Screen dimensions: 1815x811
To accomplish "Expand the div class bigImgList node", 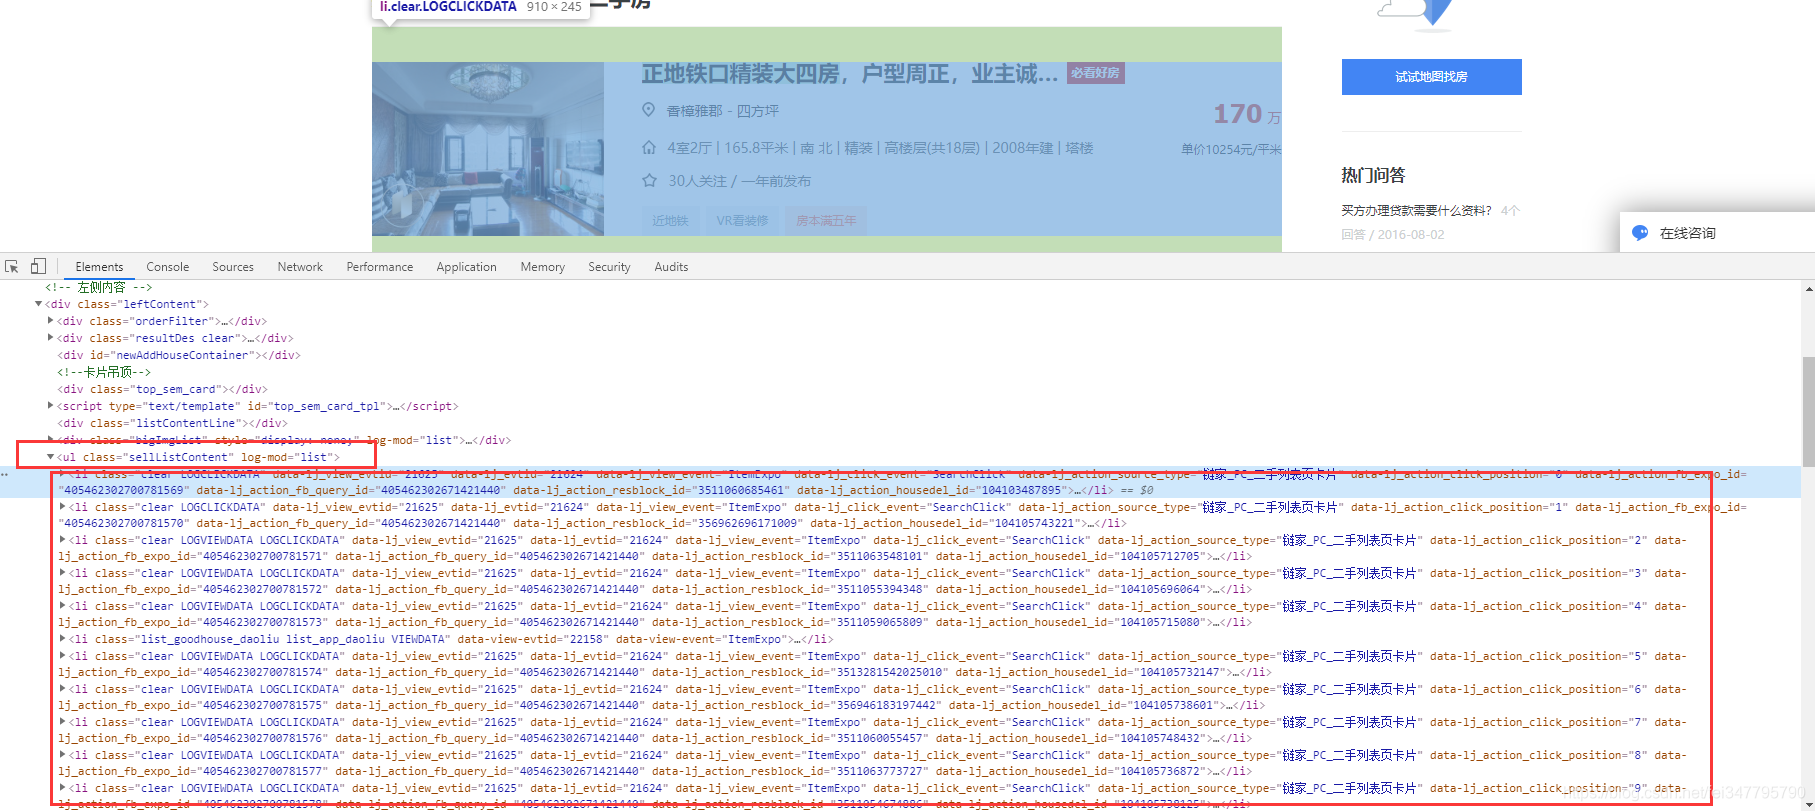I will (51, 440).
